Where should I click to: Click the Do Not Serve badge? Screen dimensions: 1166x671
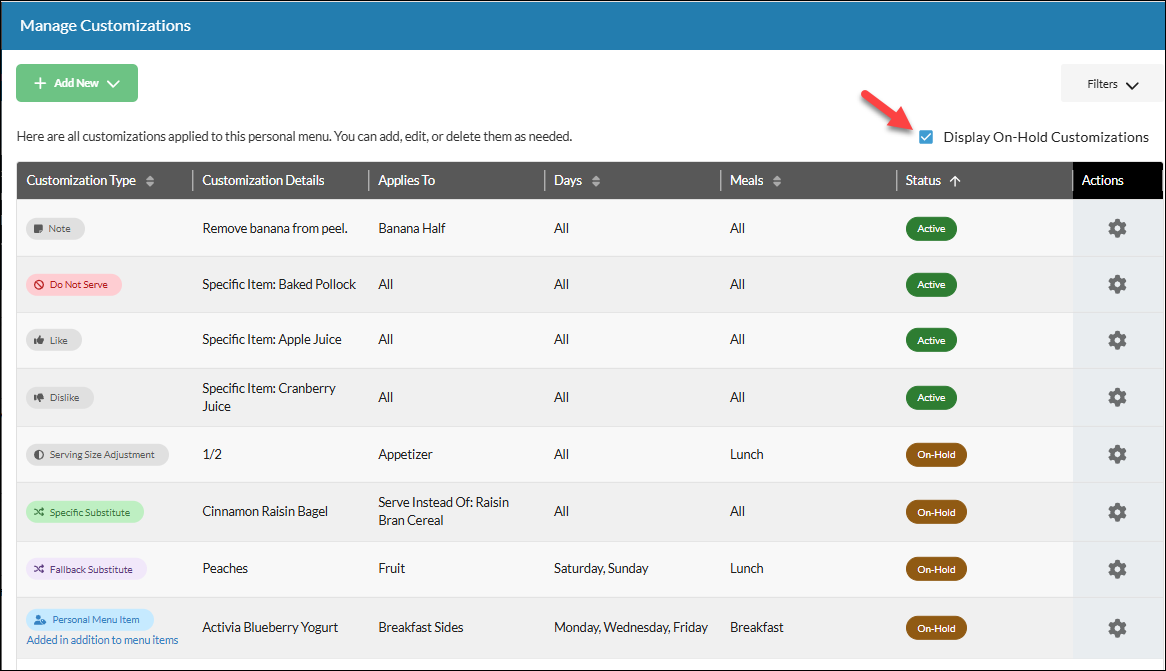point(74,284)
